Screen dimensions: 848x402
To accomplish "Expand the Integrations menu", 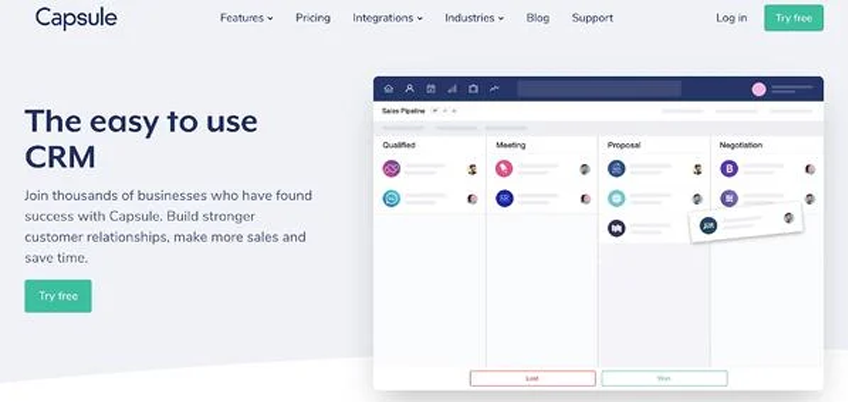I will [x=387, y=18].
